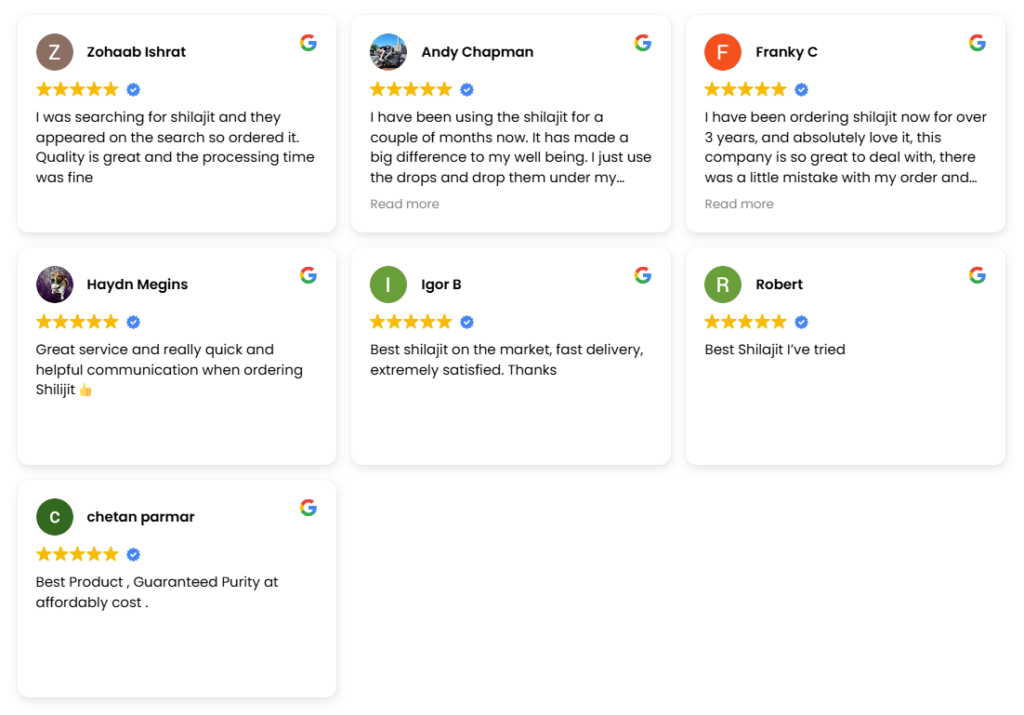This screenshot has height=715, width=1024.
Task: Click the Google icon on Igor B's review
Action: (x=642, y=275)
